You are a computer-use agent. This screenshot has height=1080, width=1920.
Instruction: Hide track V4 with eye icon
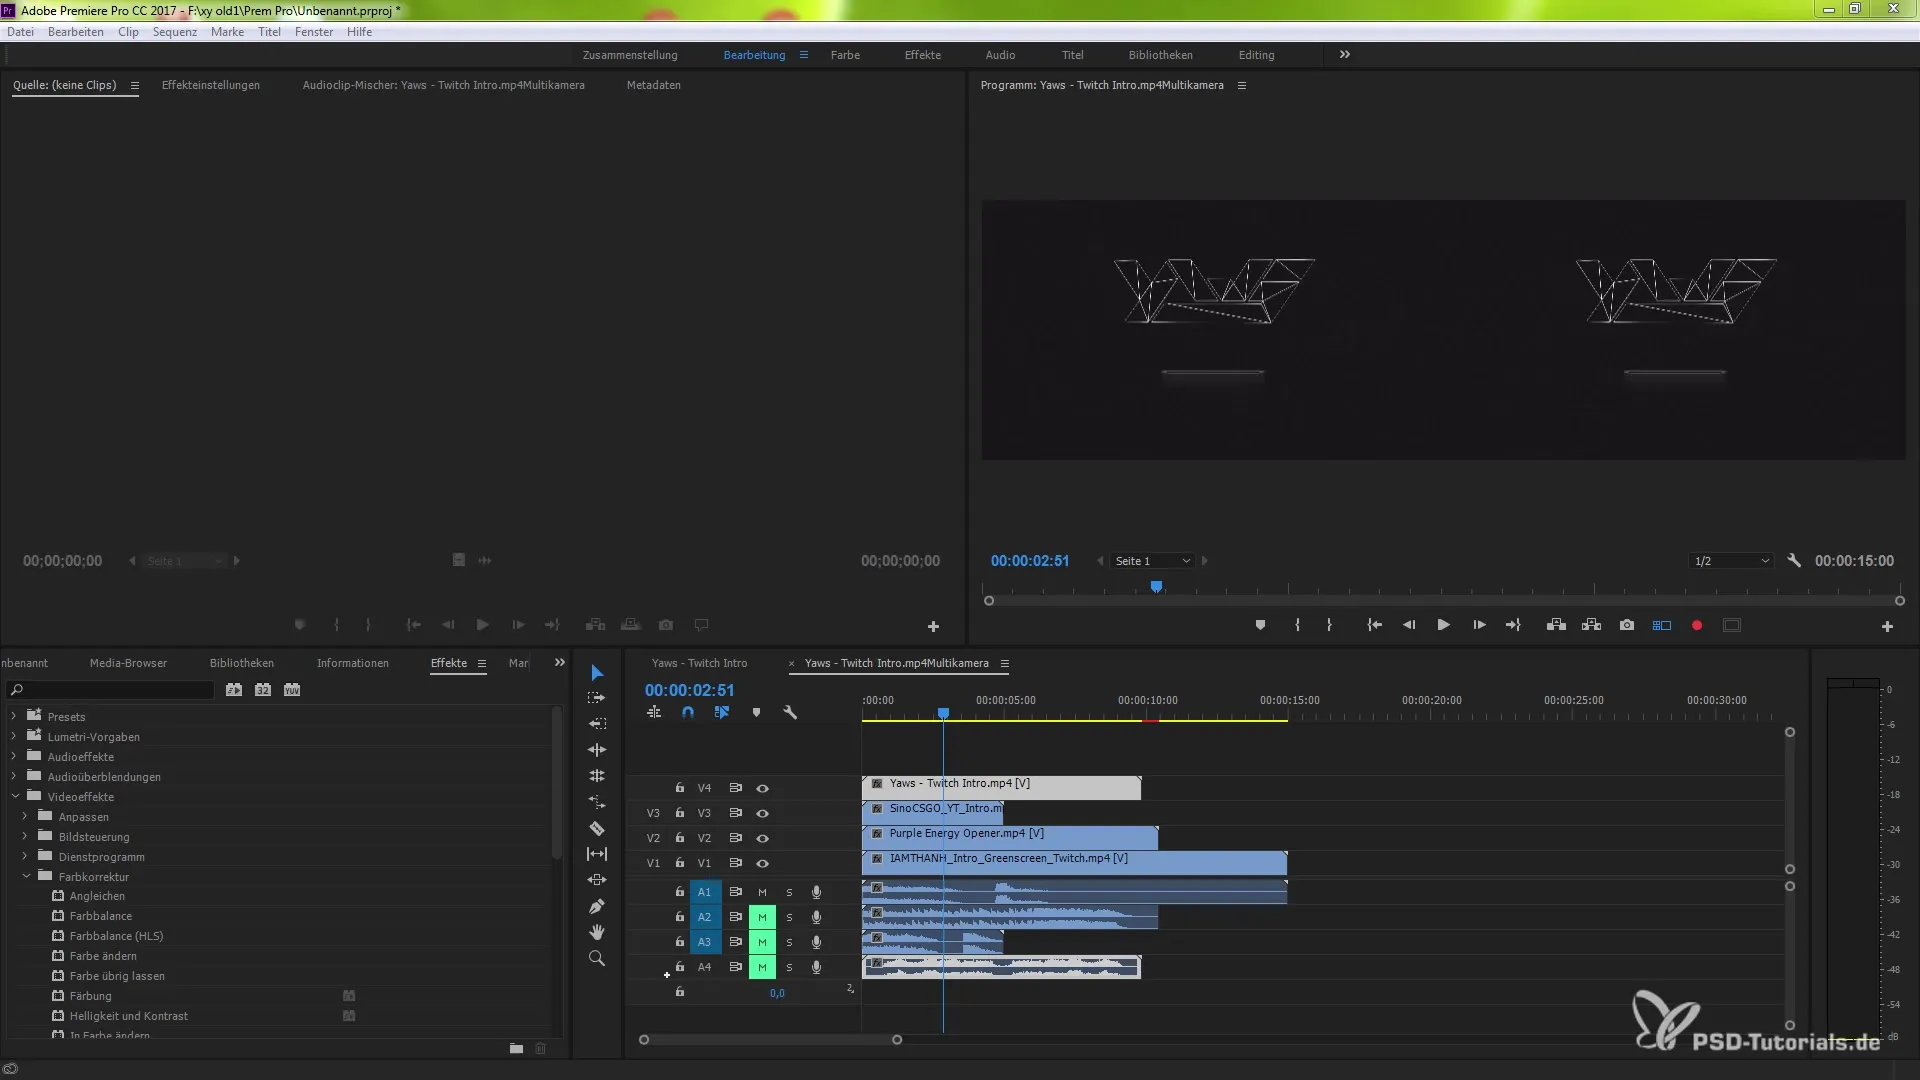pyautogui.click(x=762, y=788)
